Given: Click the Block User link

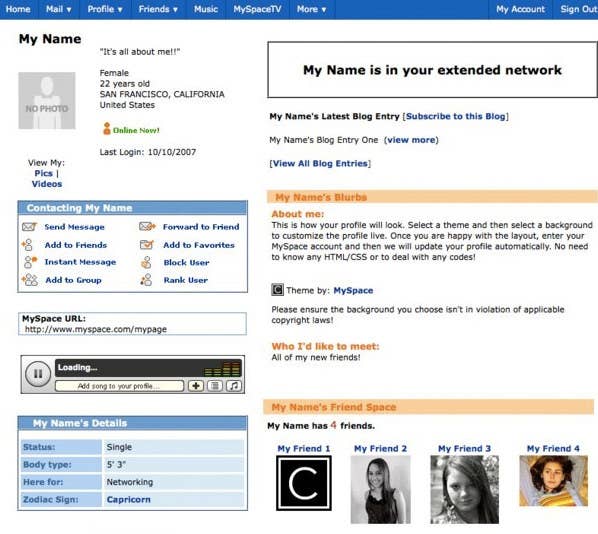Looking at the screenshot, I should [186, 262].
